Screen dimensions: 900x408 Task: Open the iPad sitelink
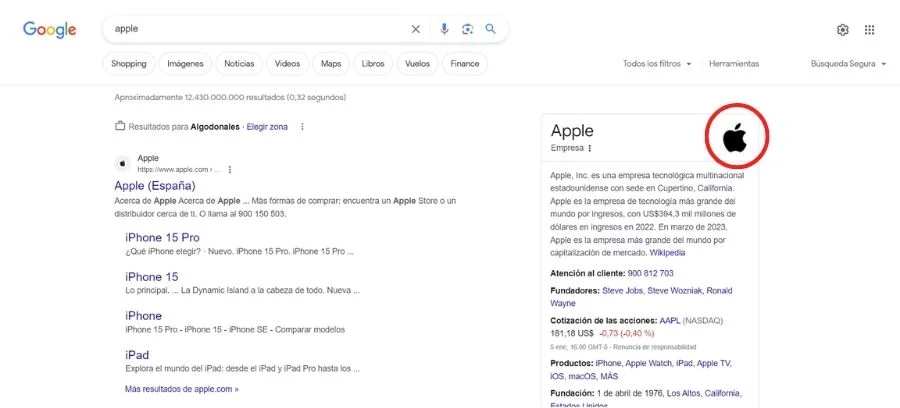137,355
